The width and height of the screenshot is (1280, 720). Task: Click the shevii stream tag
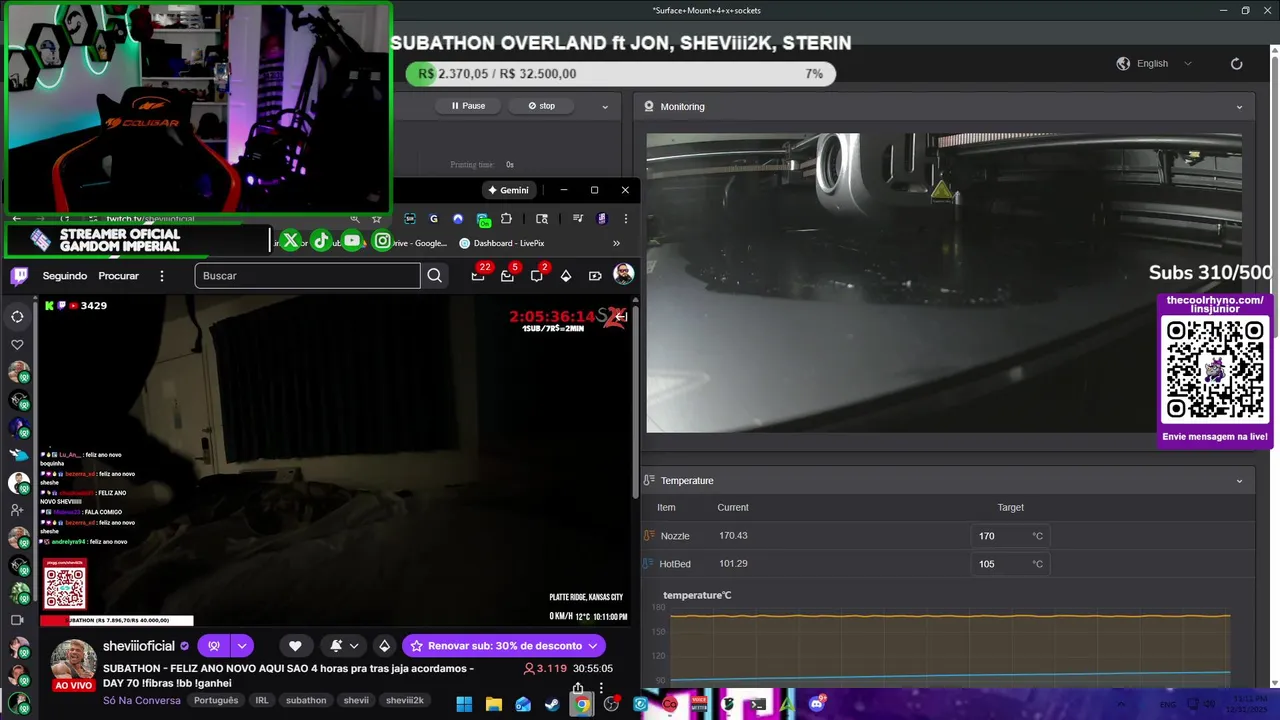pyautogui.click(x=356, y=700)
